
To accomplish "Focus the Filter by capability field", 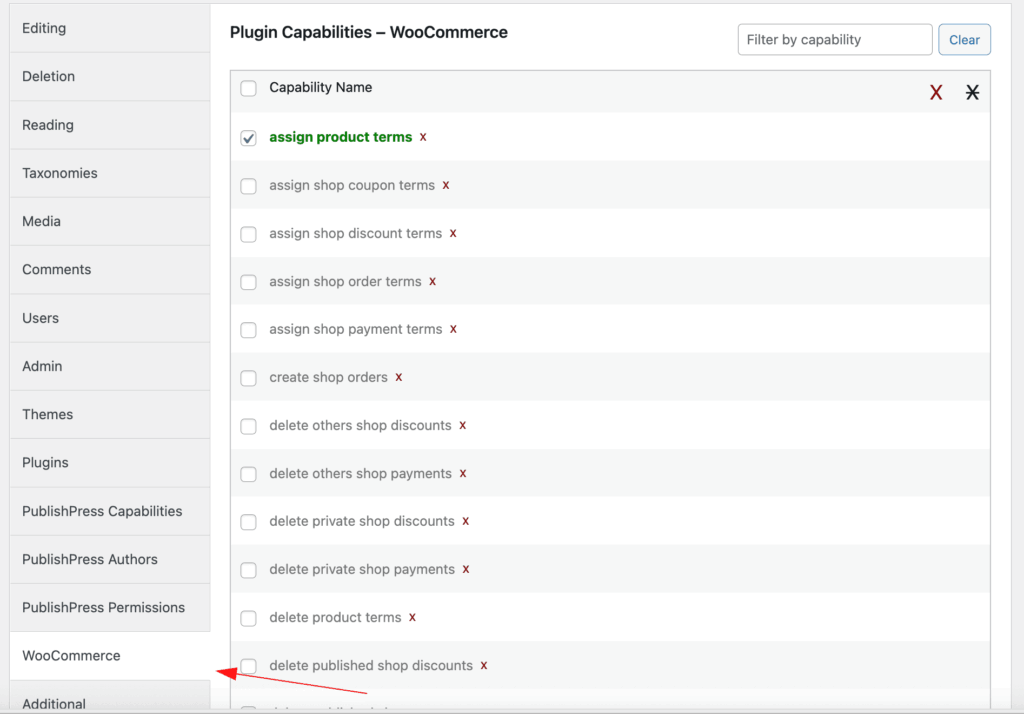I will click(835, 40).
